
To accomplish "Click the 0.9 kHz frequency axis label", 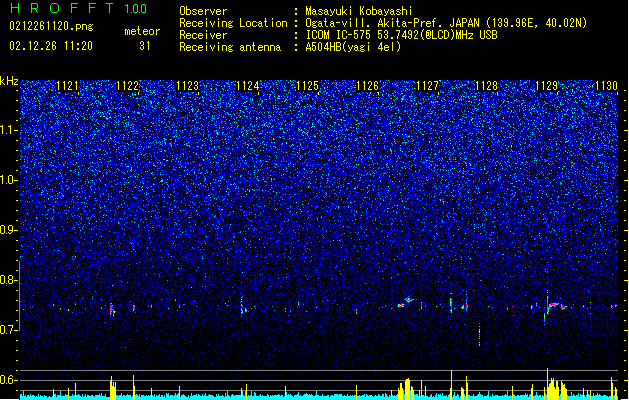I will point(9,230).
